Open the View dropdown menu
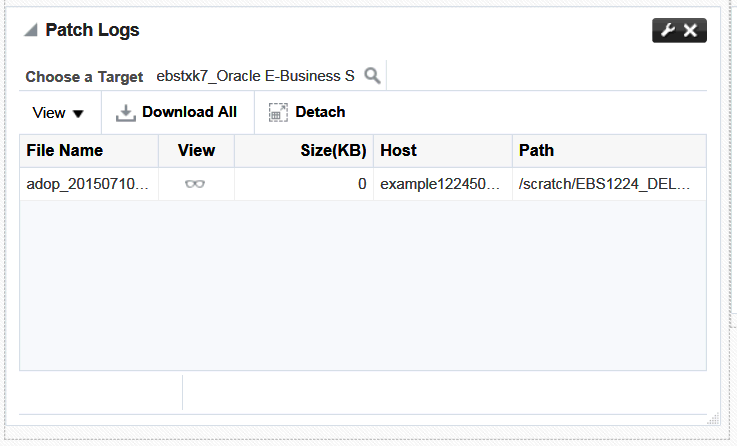737x446 pixels. 58,113
